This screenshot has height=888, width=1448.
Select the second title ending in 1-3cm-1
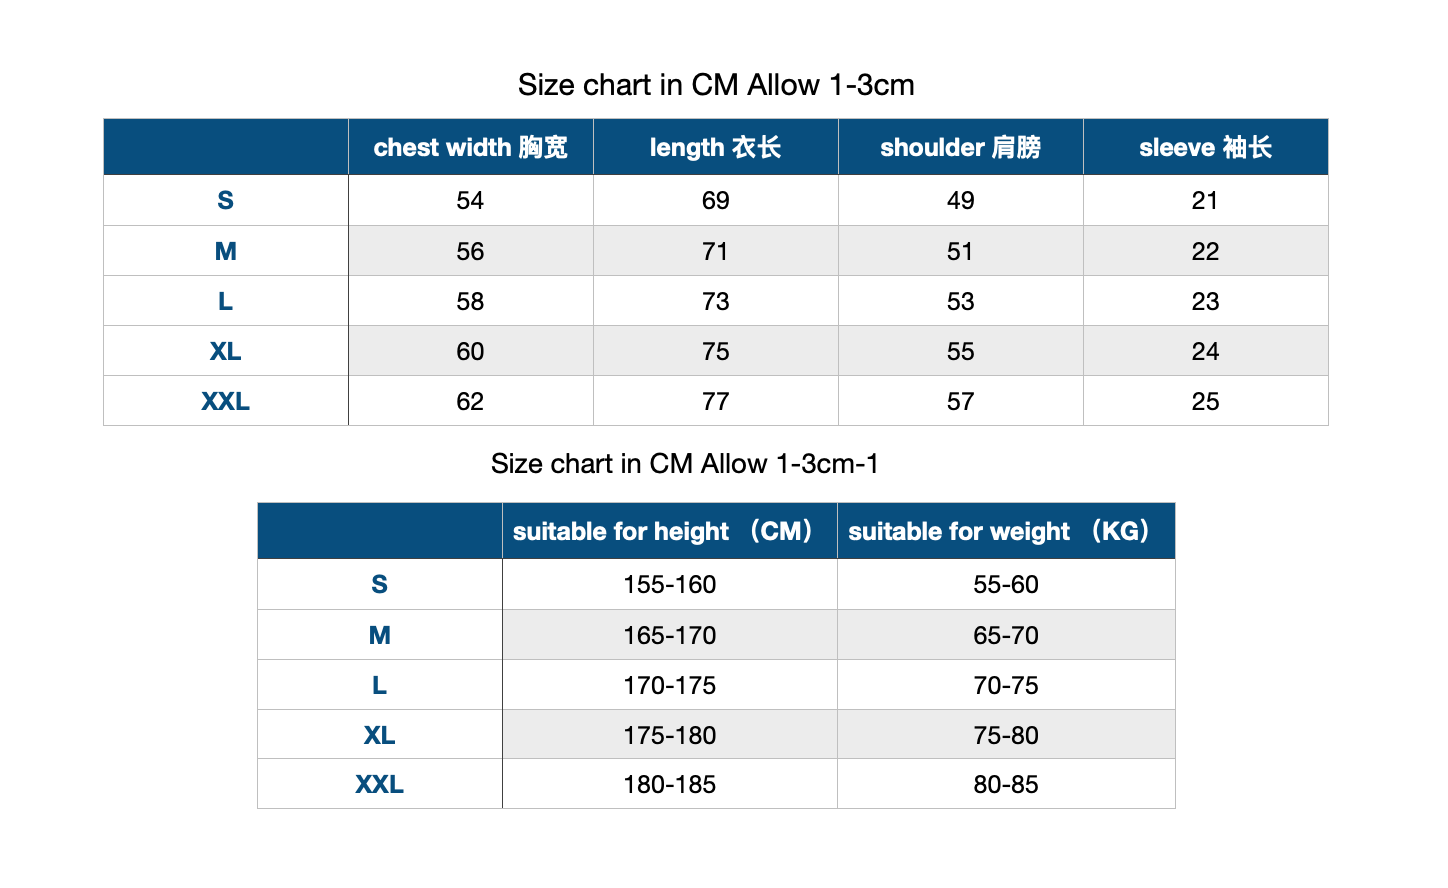[685, 464]
